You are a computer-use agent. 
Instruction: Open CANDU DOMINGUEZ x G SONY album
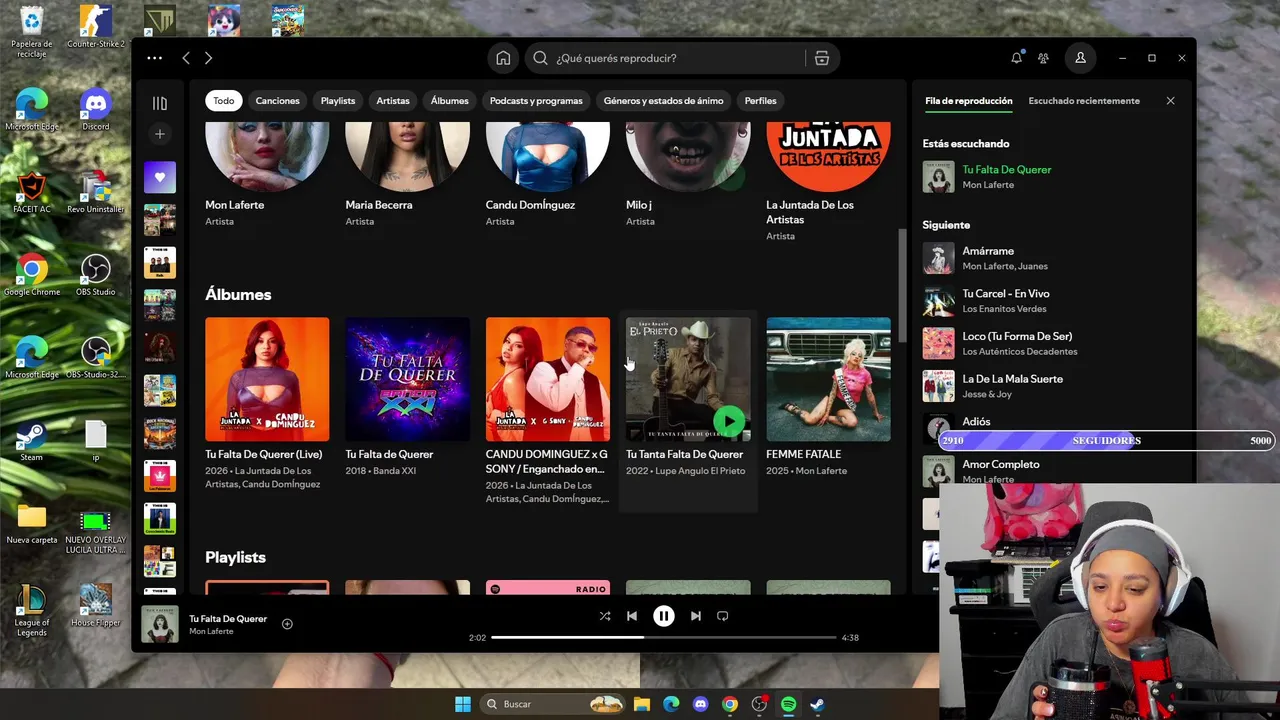click(548, 379)
